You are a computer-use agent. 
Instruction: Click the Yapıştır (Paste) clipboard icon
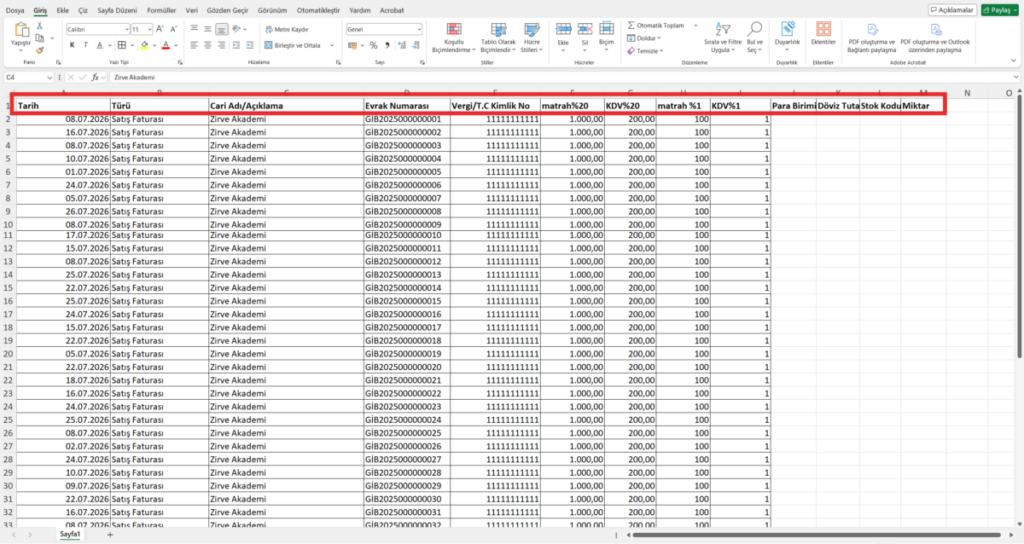21,30
